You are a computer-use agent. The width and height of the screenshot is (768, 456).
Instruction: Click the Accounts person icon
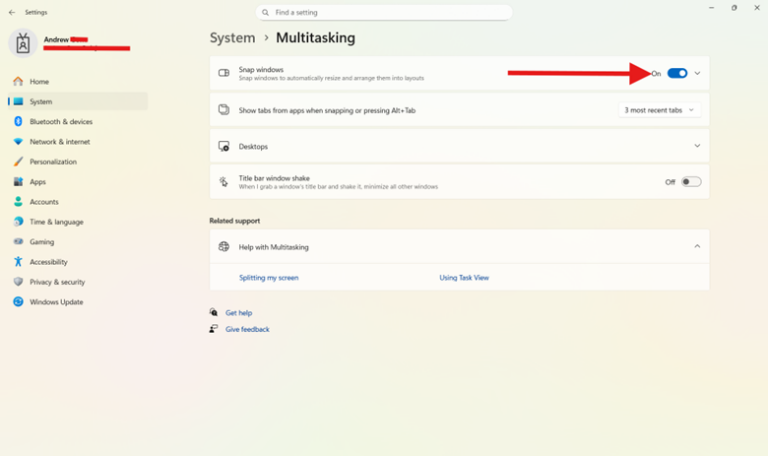[18, 202]
